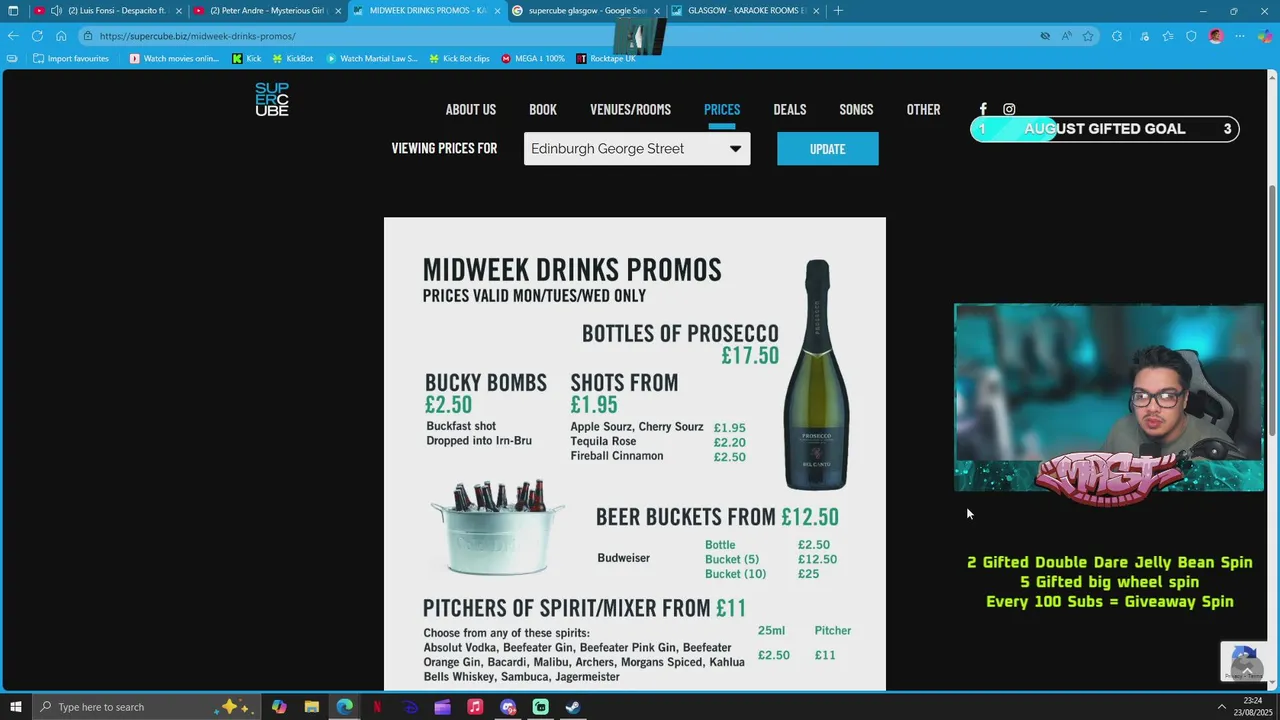Open the Watch movies online bookmark
1280x720 pixels.
174,59
